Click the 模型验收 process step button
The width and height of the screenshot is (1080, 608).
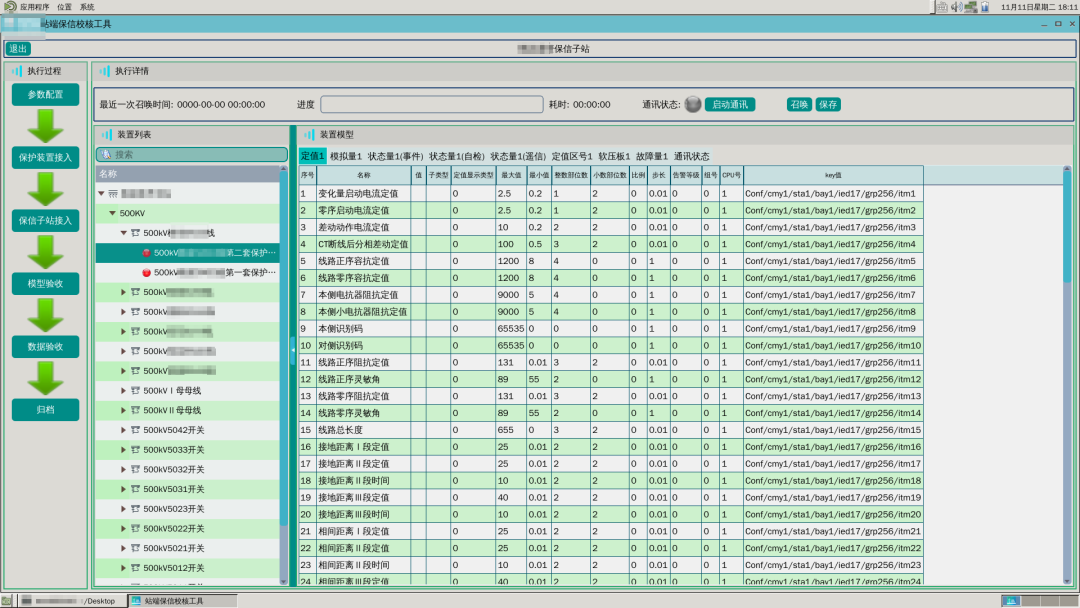point(45,283)
